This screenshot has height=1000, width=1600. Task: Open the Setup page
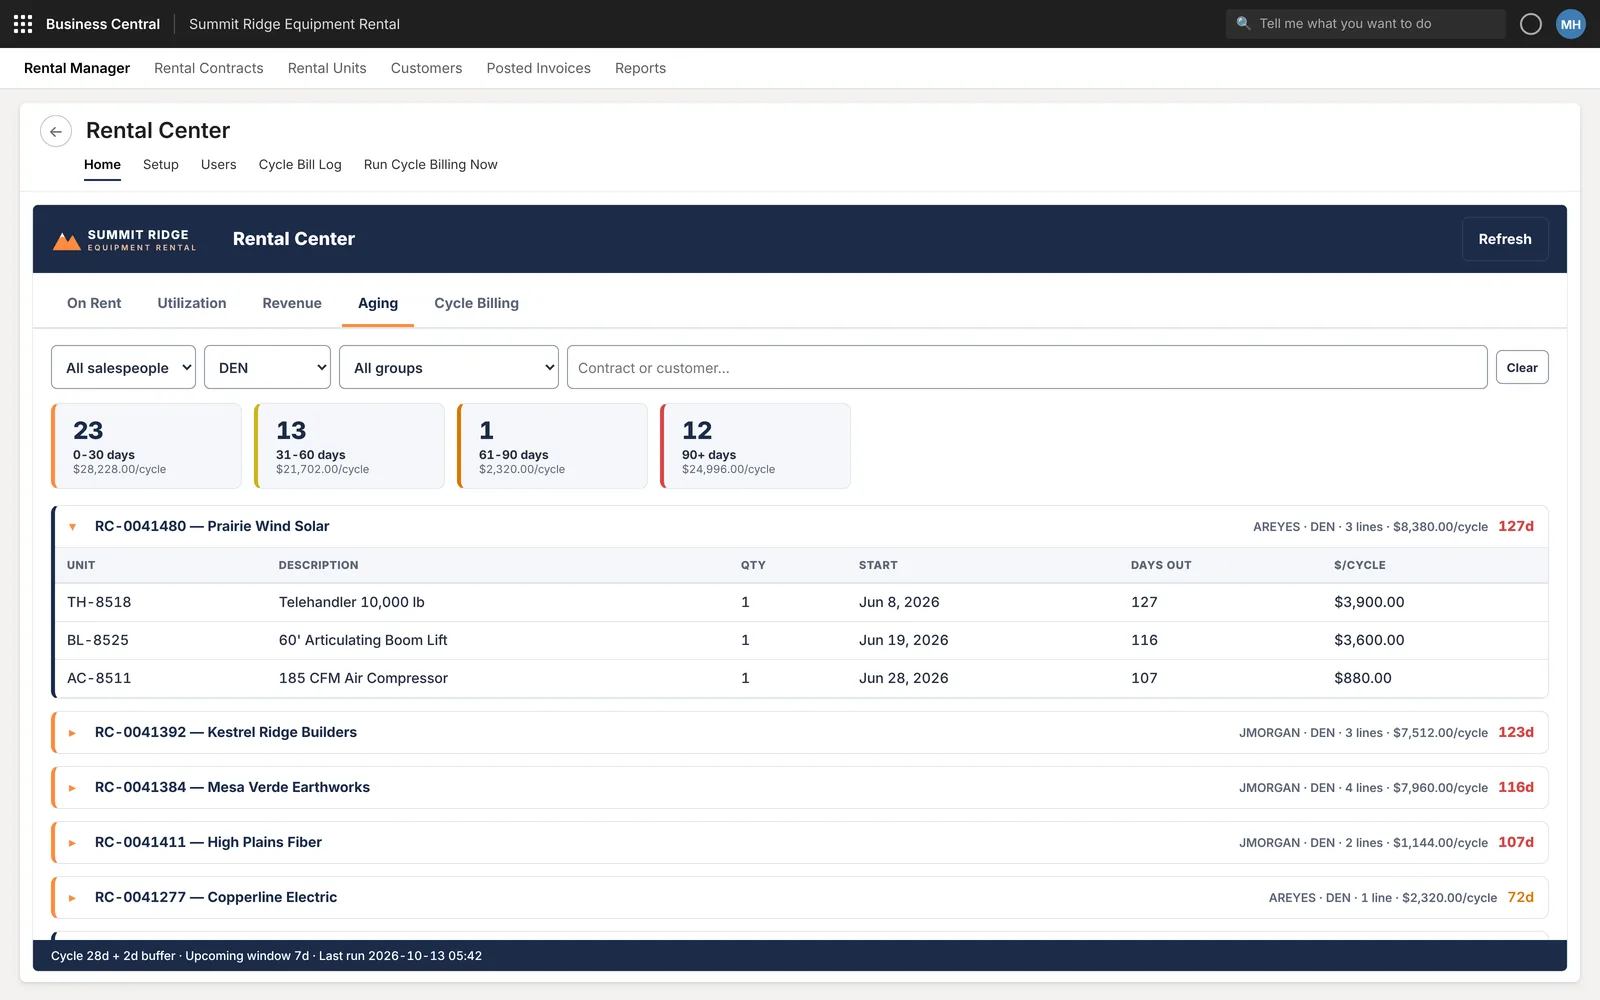pos(161,165)
